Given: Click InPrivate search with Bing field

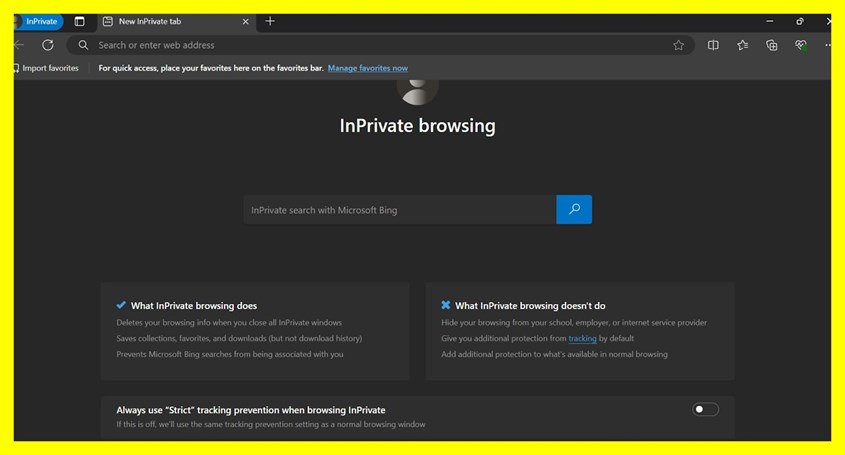Looking at the screenshot, I should [x=400, y=210].
